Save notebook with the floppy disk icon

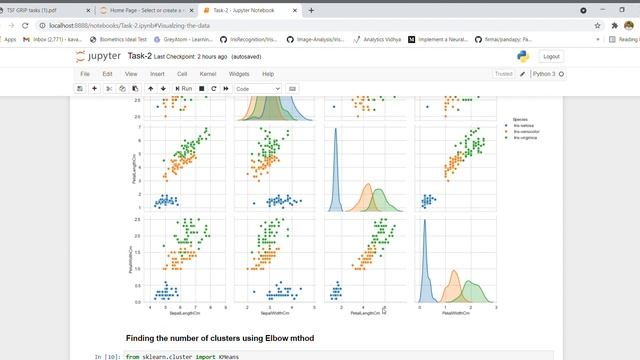point(80,89)
